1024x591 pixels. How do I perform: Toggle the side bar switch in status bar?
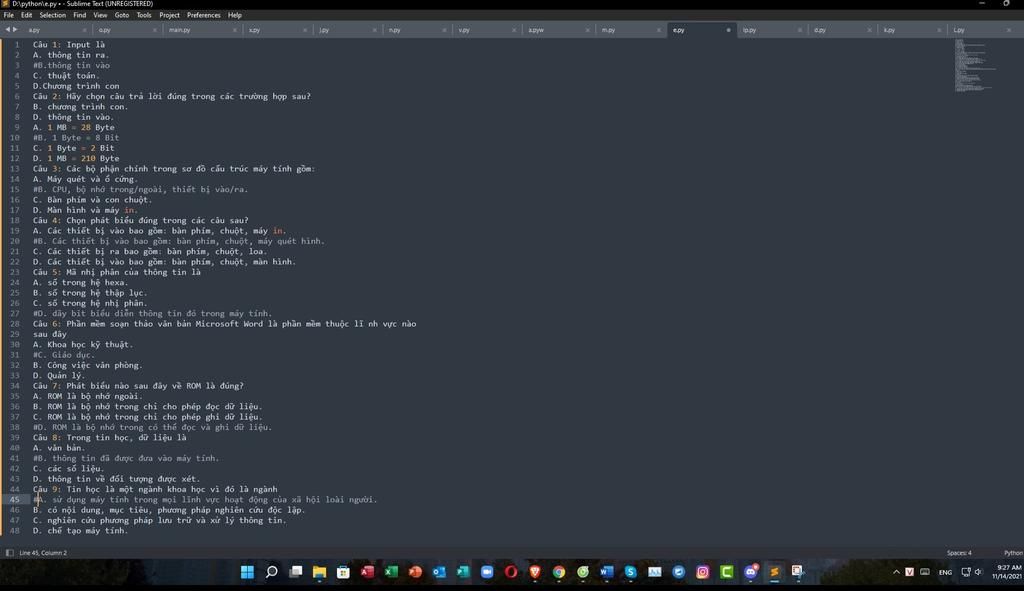pos(9,552)
